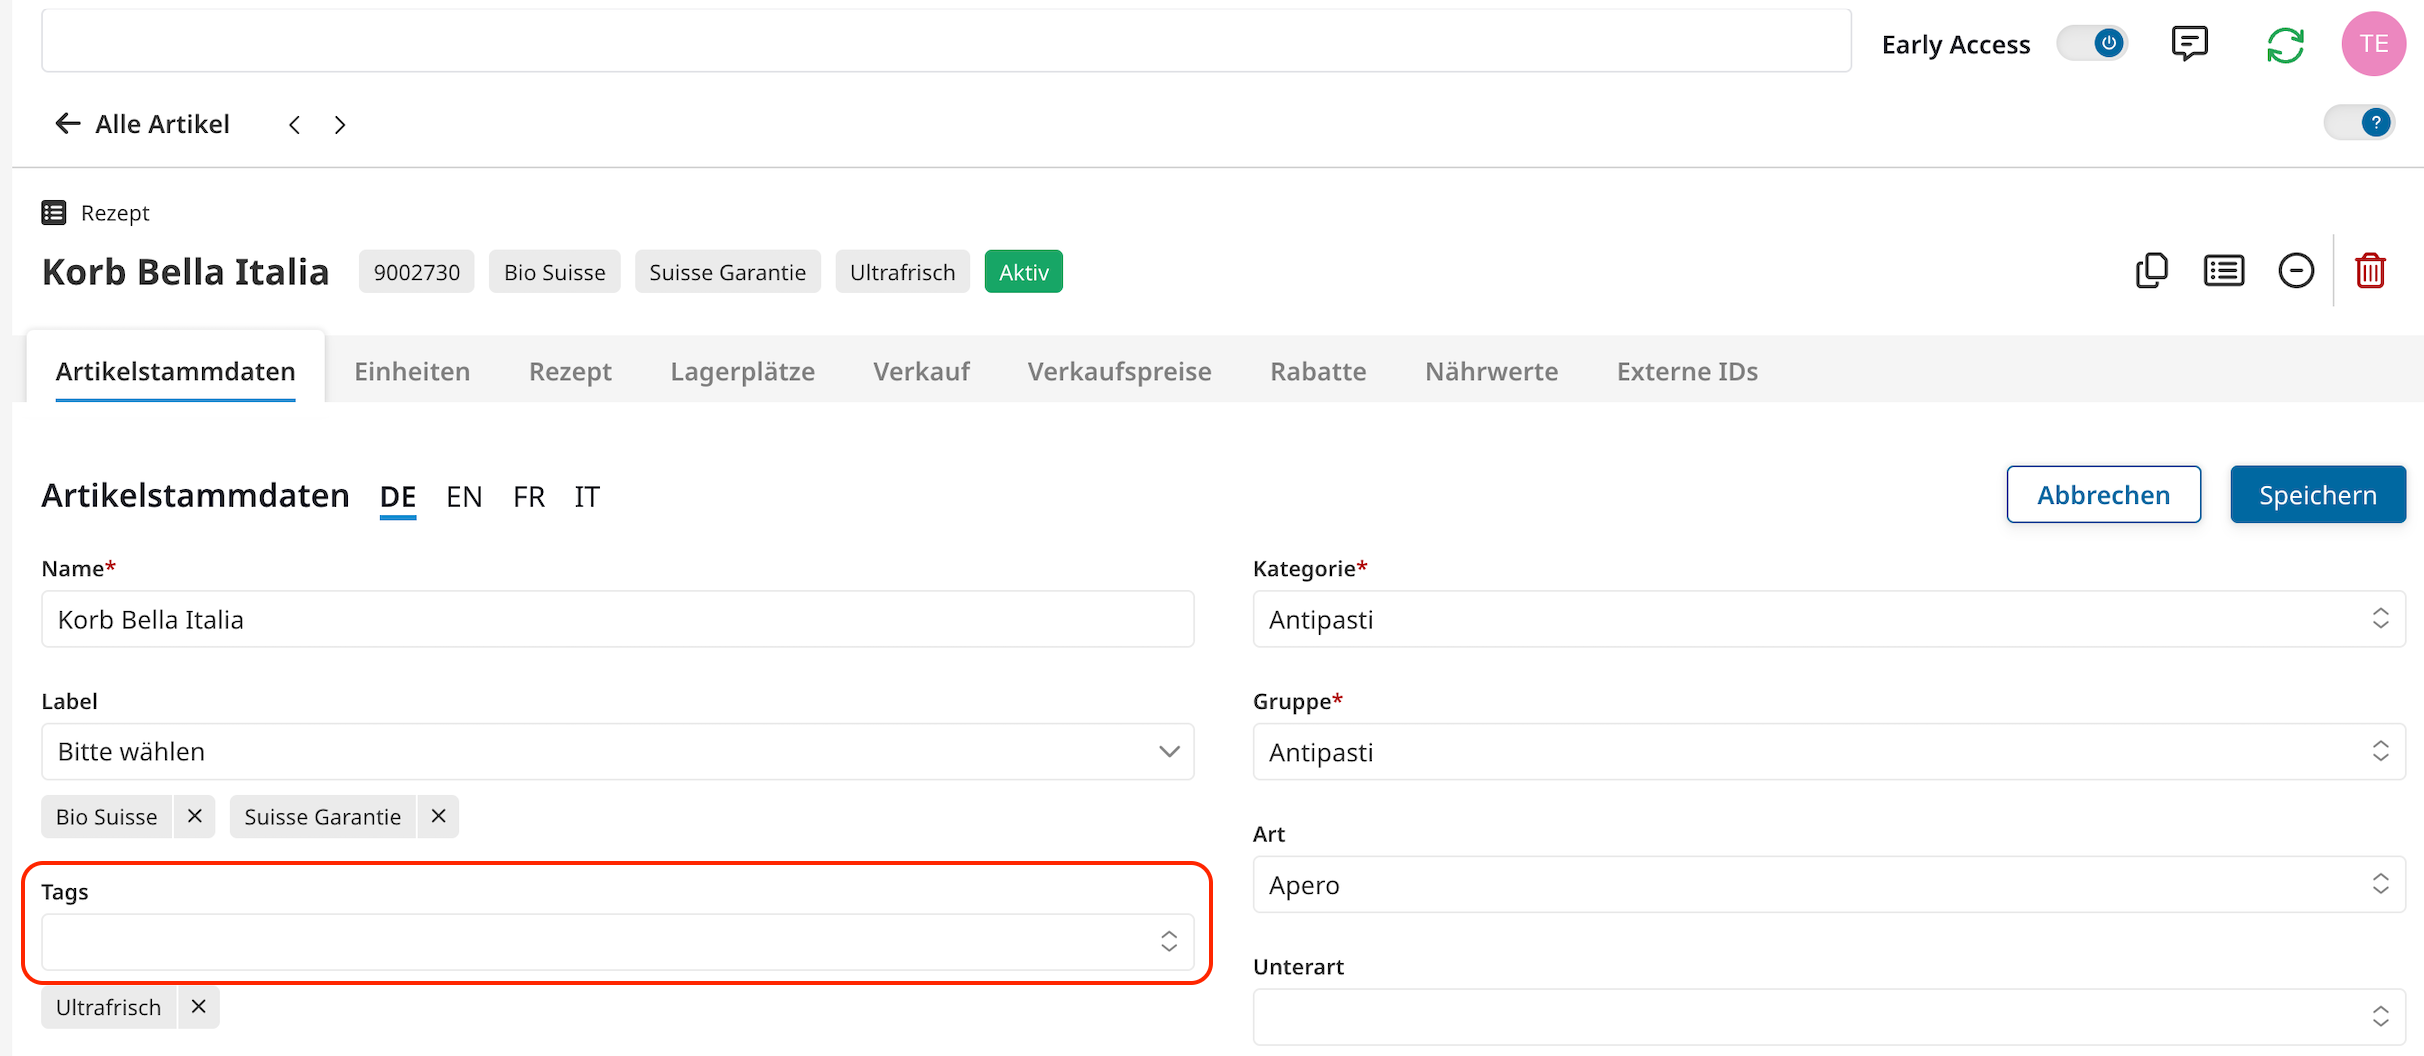Click the green refresh sync icon
The width and height of the screenshot is (2424, 1056).
(x=2285, y=45)
